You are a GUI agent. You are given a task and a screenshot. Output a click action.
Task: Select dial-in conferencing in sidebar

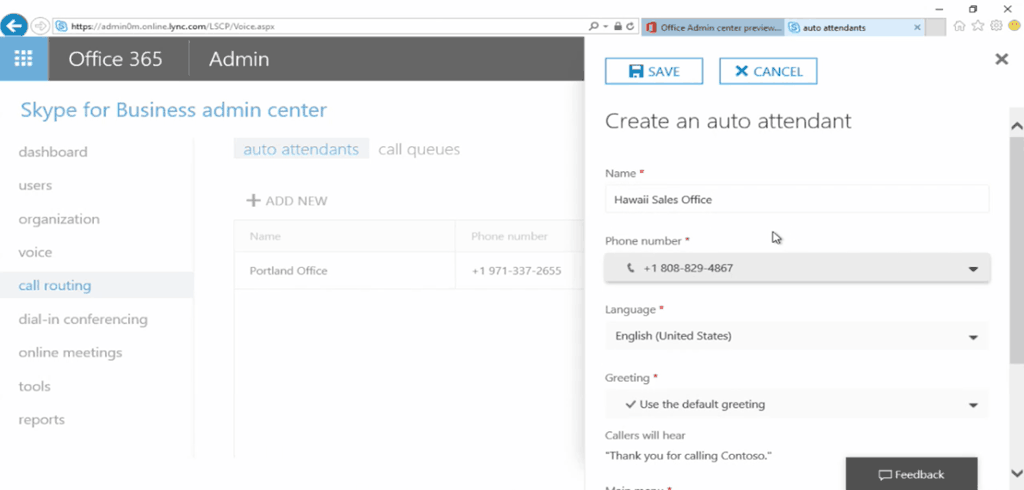(83, 320)
